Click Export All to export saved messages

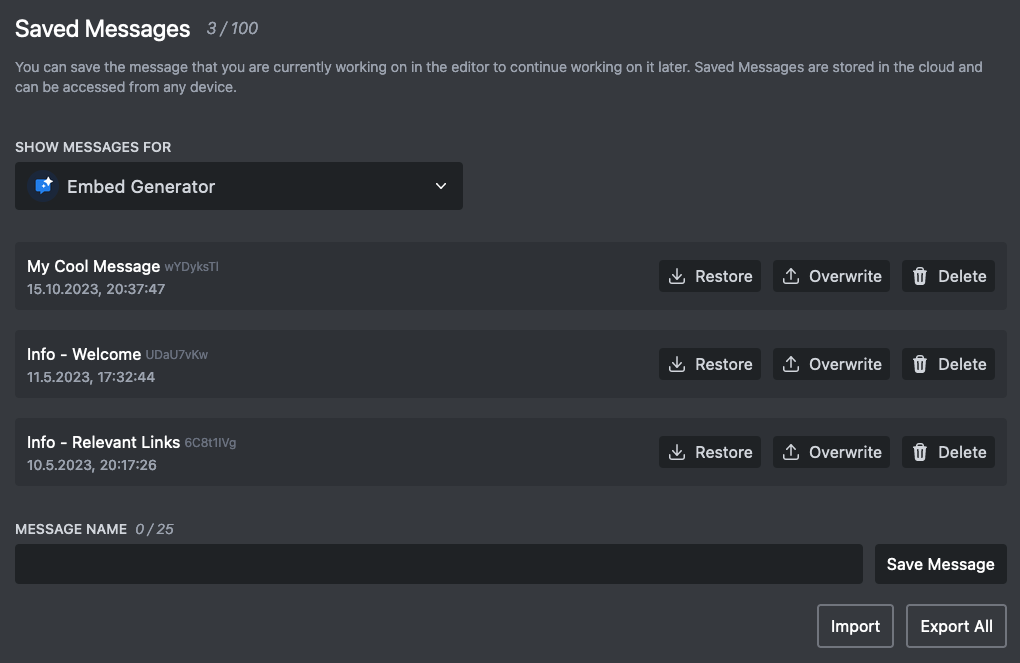coord(956,626)
